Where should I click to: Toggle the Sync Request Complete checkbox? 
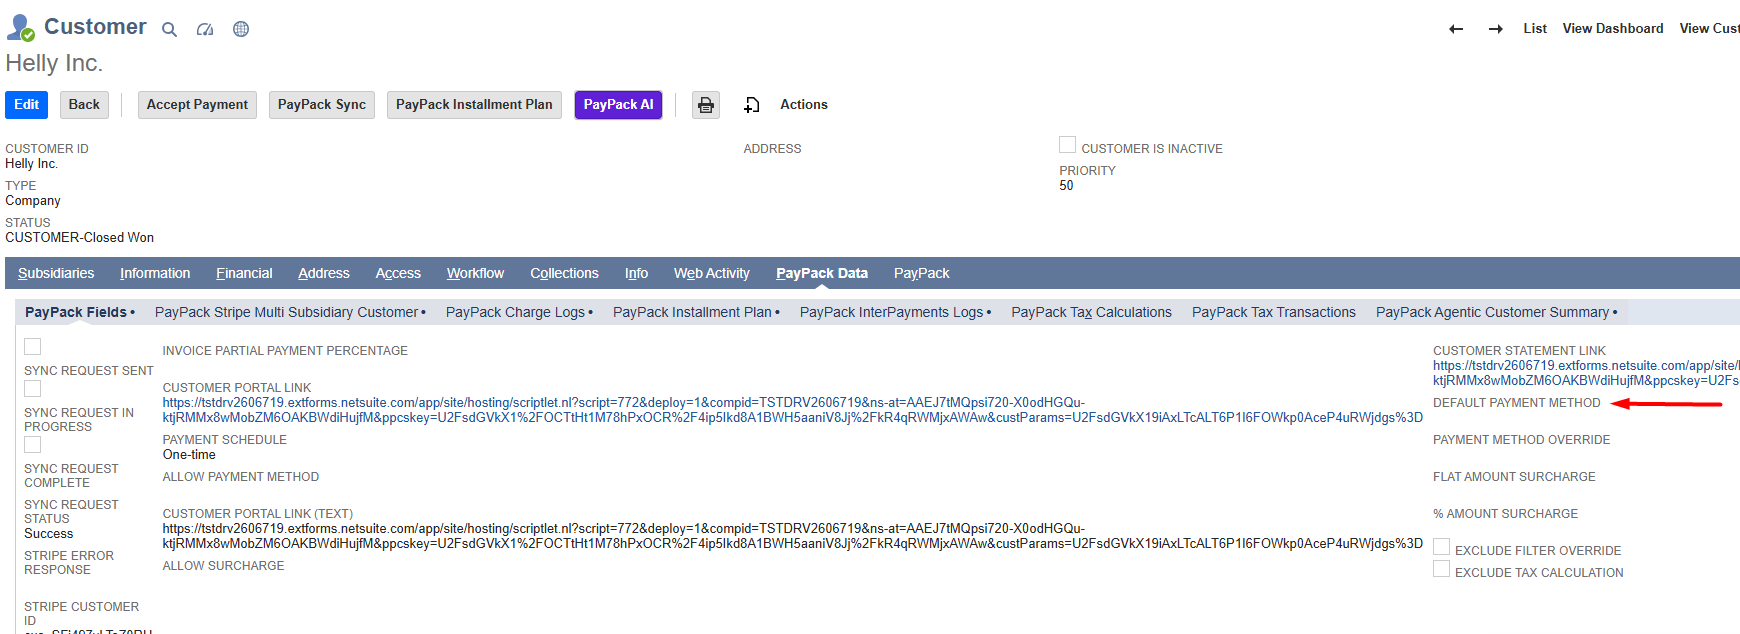[x=33, y=445]
